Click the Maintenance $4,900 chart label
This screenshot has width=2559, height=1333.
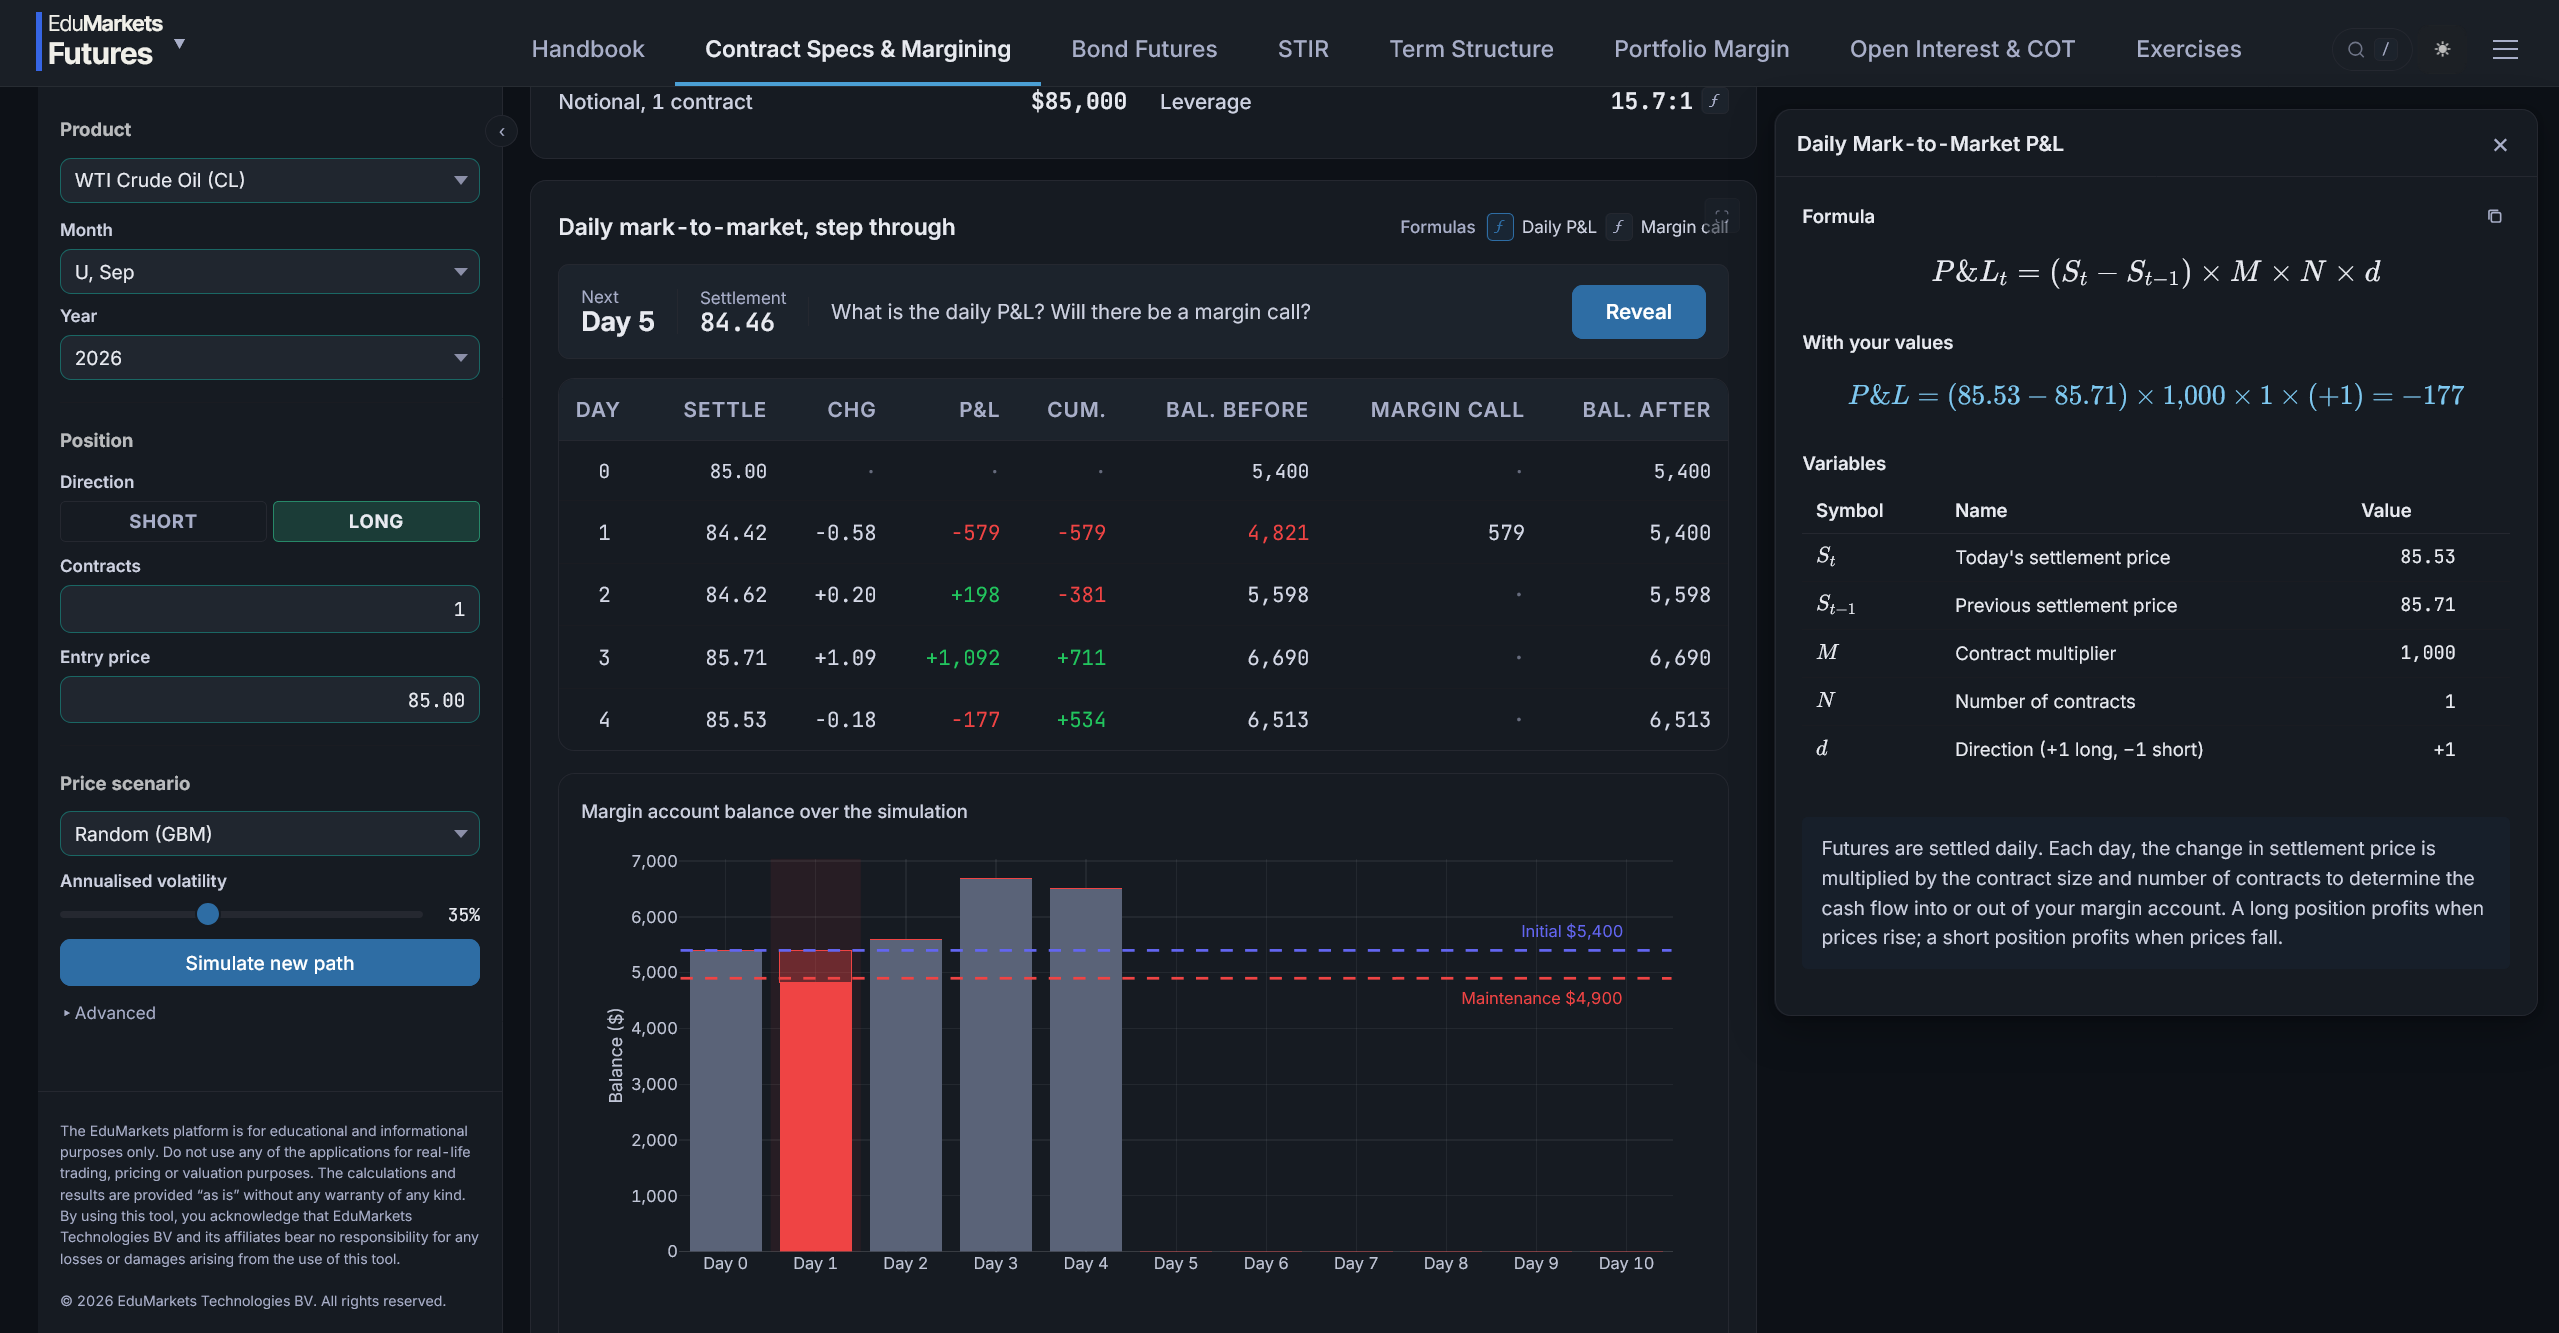point(1541,998)
